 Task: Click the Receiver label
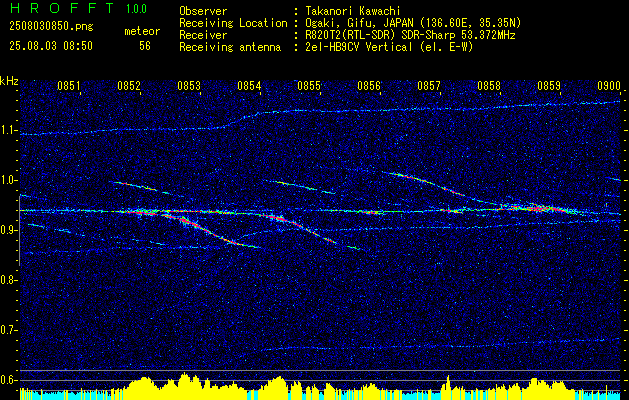pos(203,35)
